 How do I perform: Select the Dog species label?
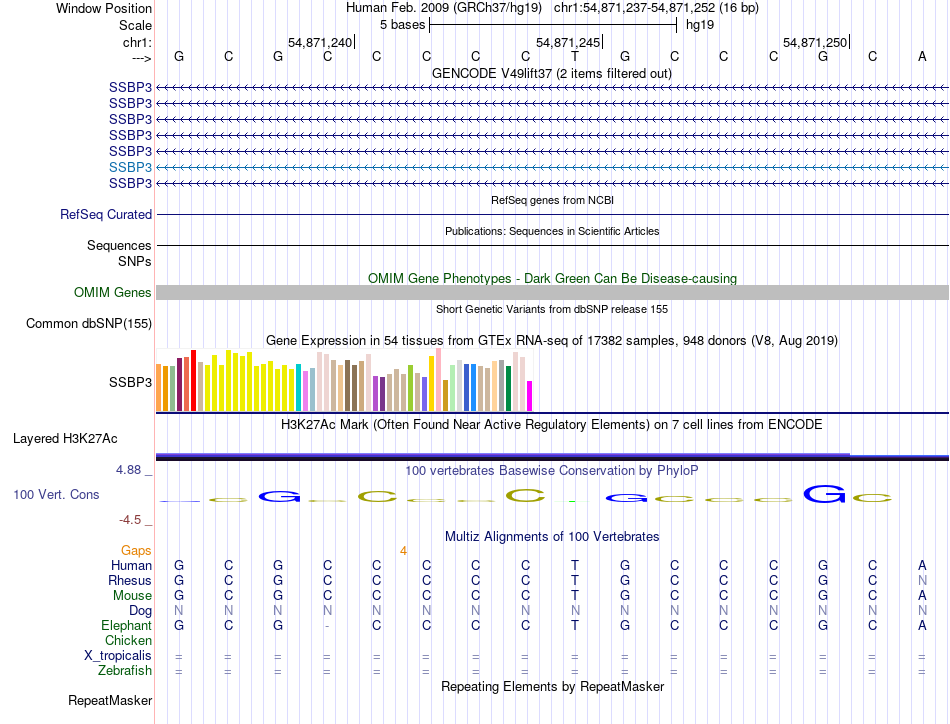pos(140,611)
